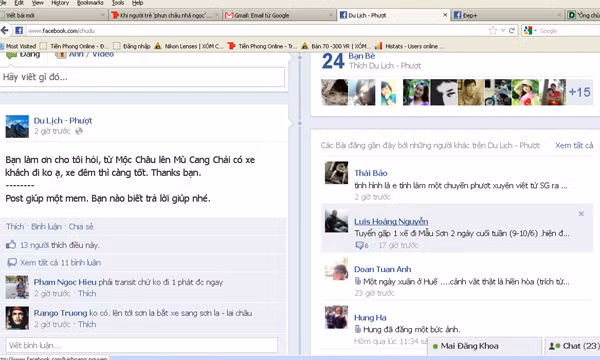Like Pham Ngoc Hieu's comment

[x=87, y=293]
